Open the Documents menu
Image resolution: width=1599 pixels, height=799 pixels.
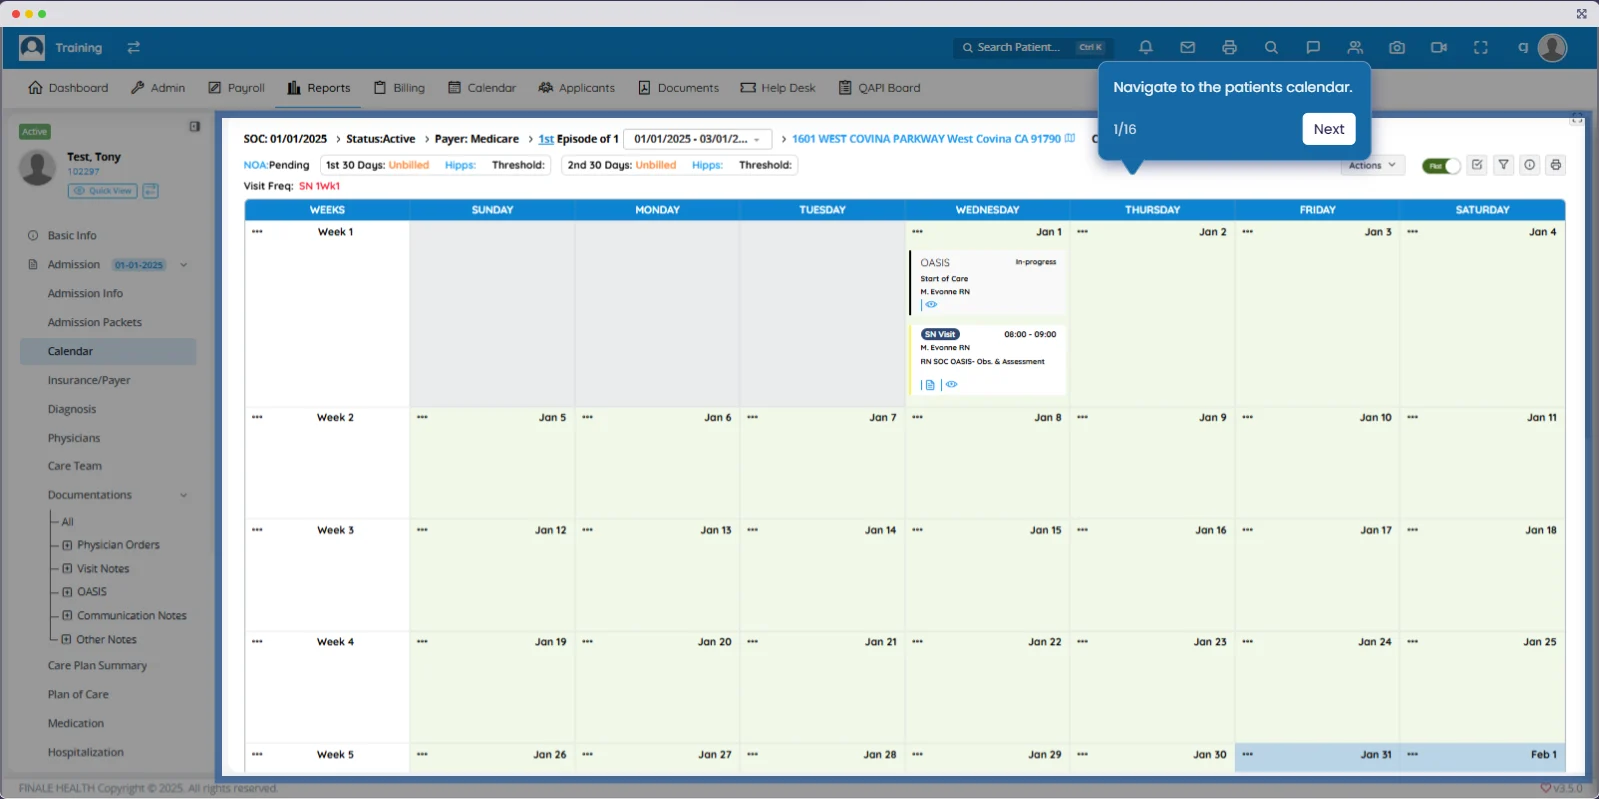pyautogui.click(x=678, y=88)
